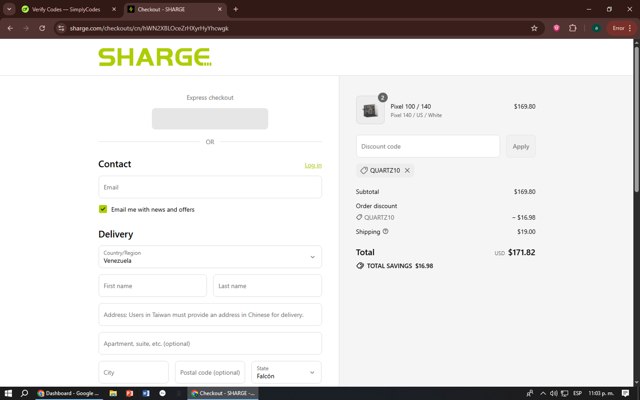Click the Apply discount button

pyautogui.click(x=521, y=147)
